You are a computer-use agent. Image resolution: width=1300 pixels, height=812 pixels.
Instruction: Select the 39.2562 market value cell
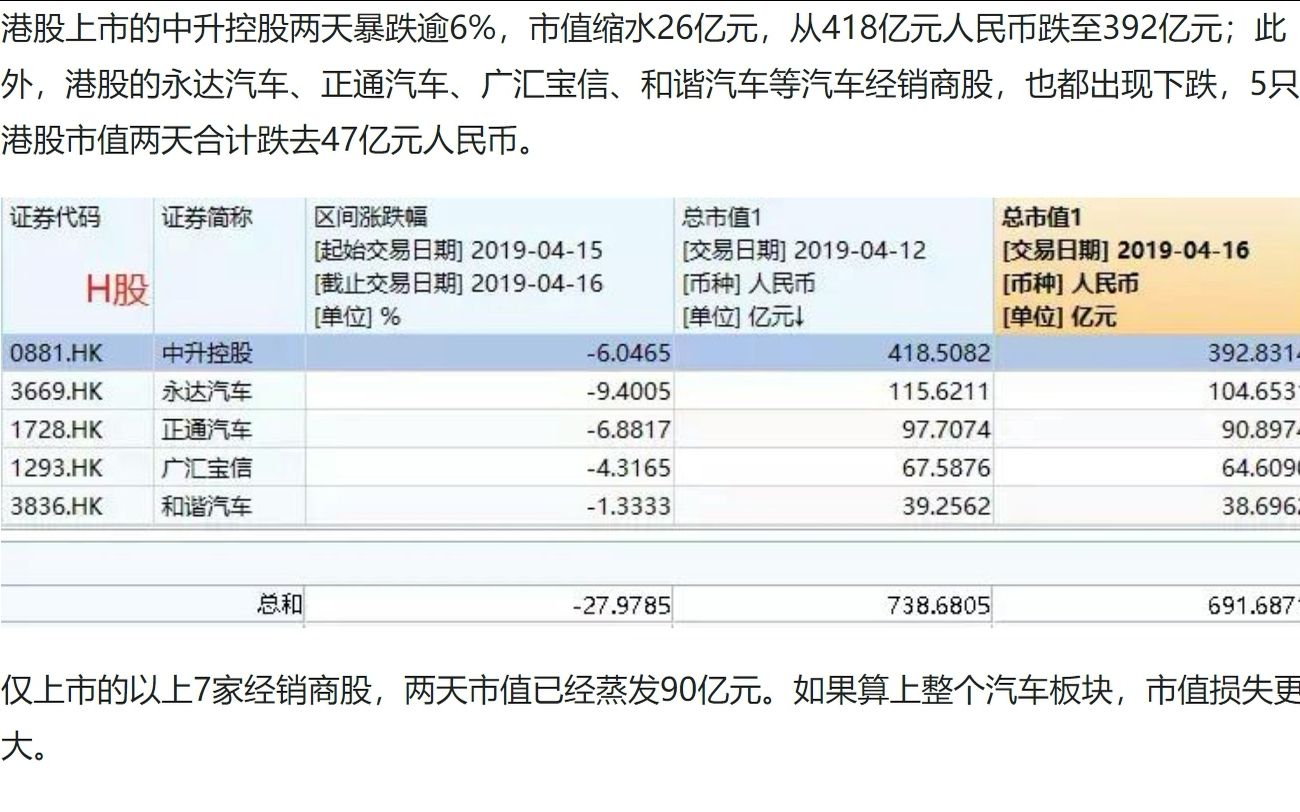(834, 505)
